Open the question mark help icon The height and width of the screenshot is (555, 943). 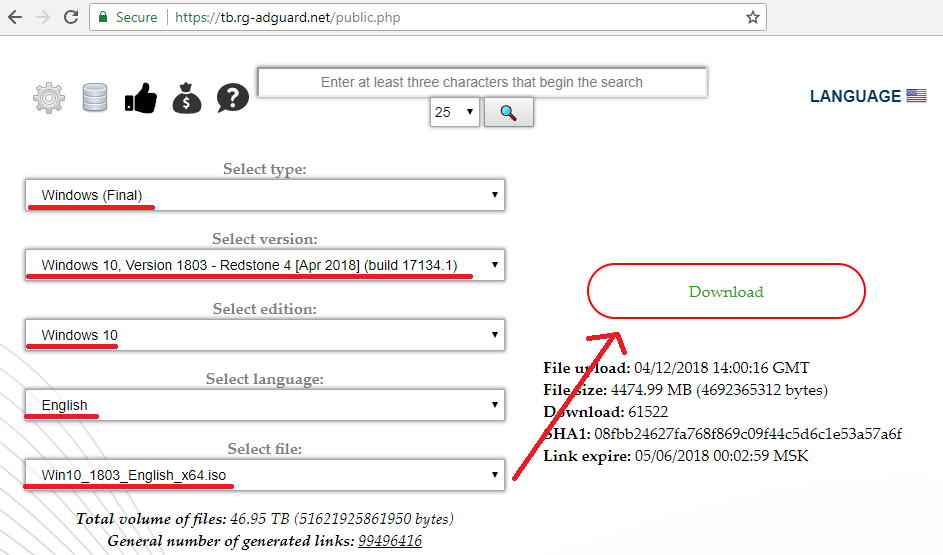[233, 97]
